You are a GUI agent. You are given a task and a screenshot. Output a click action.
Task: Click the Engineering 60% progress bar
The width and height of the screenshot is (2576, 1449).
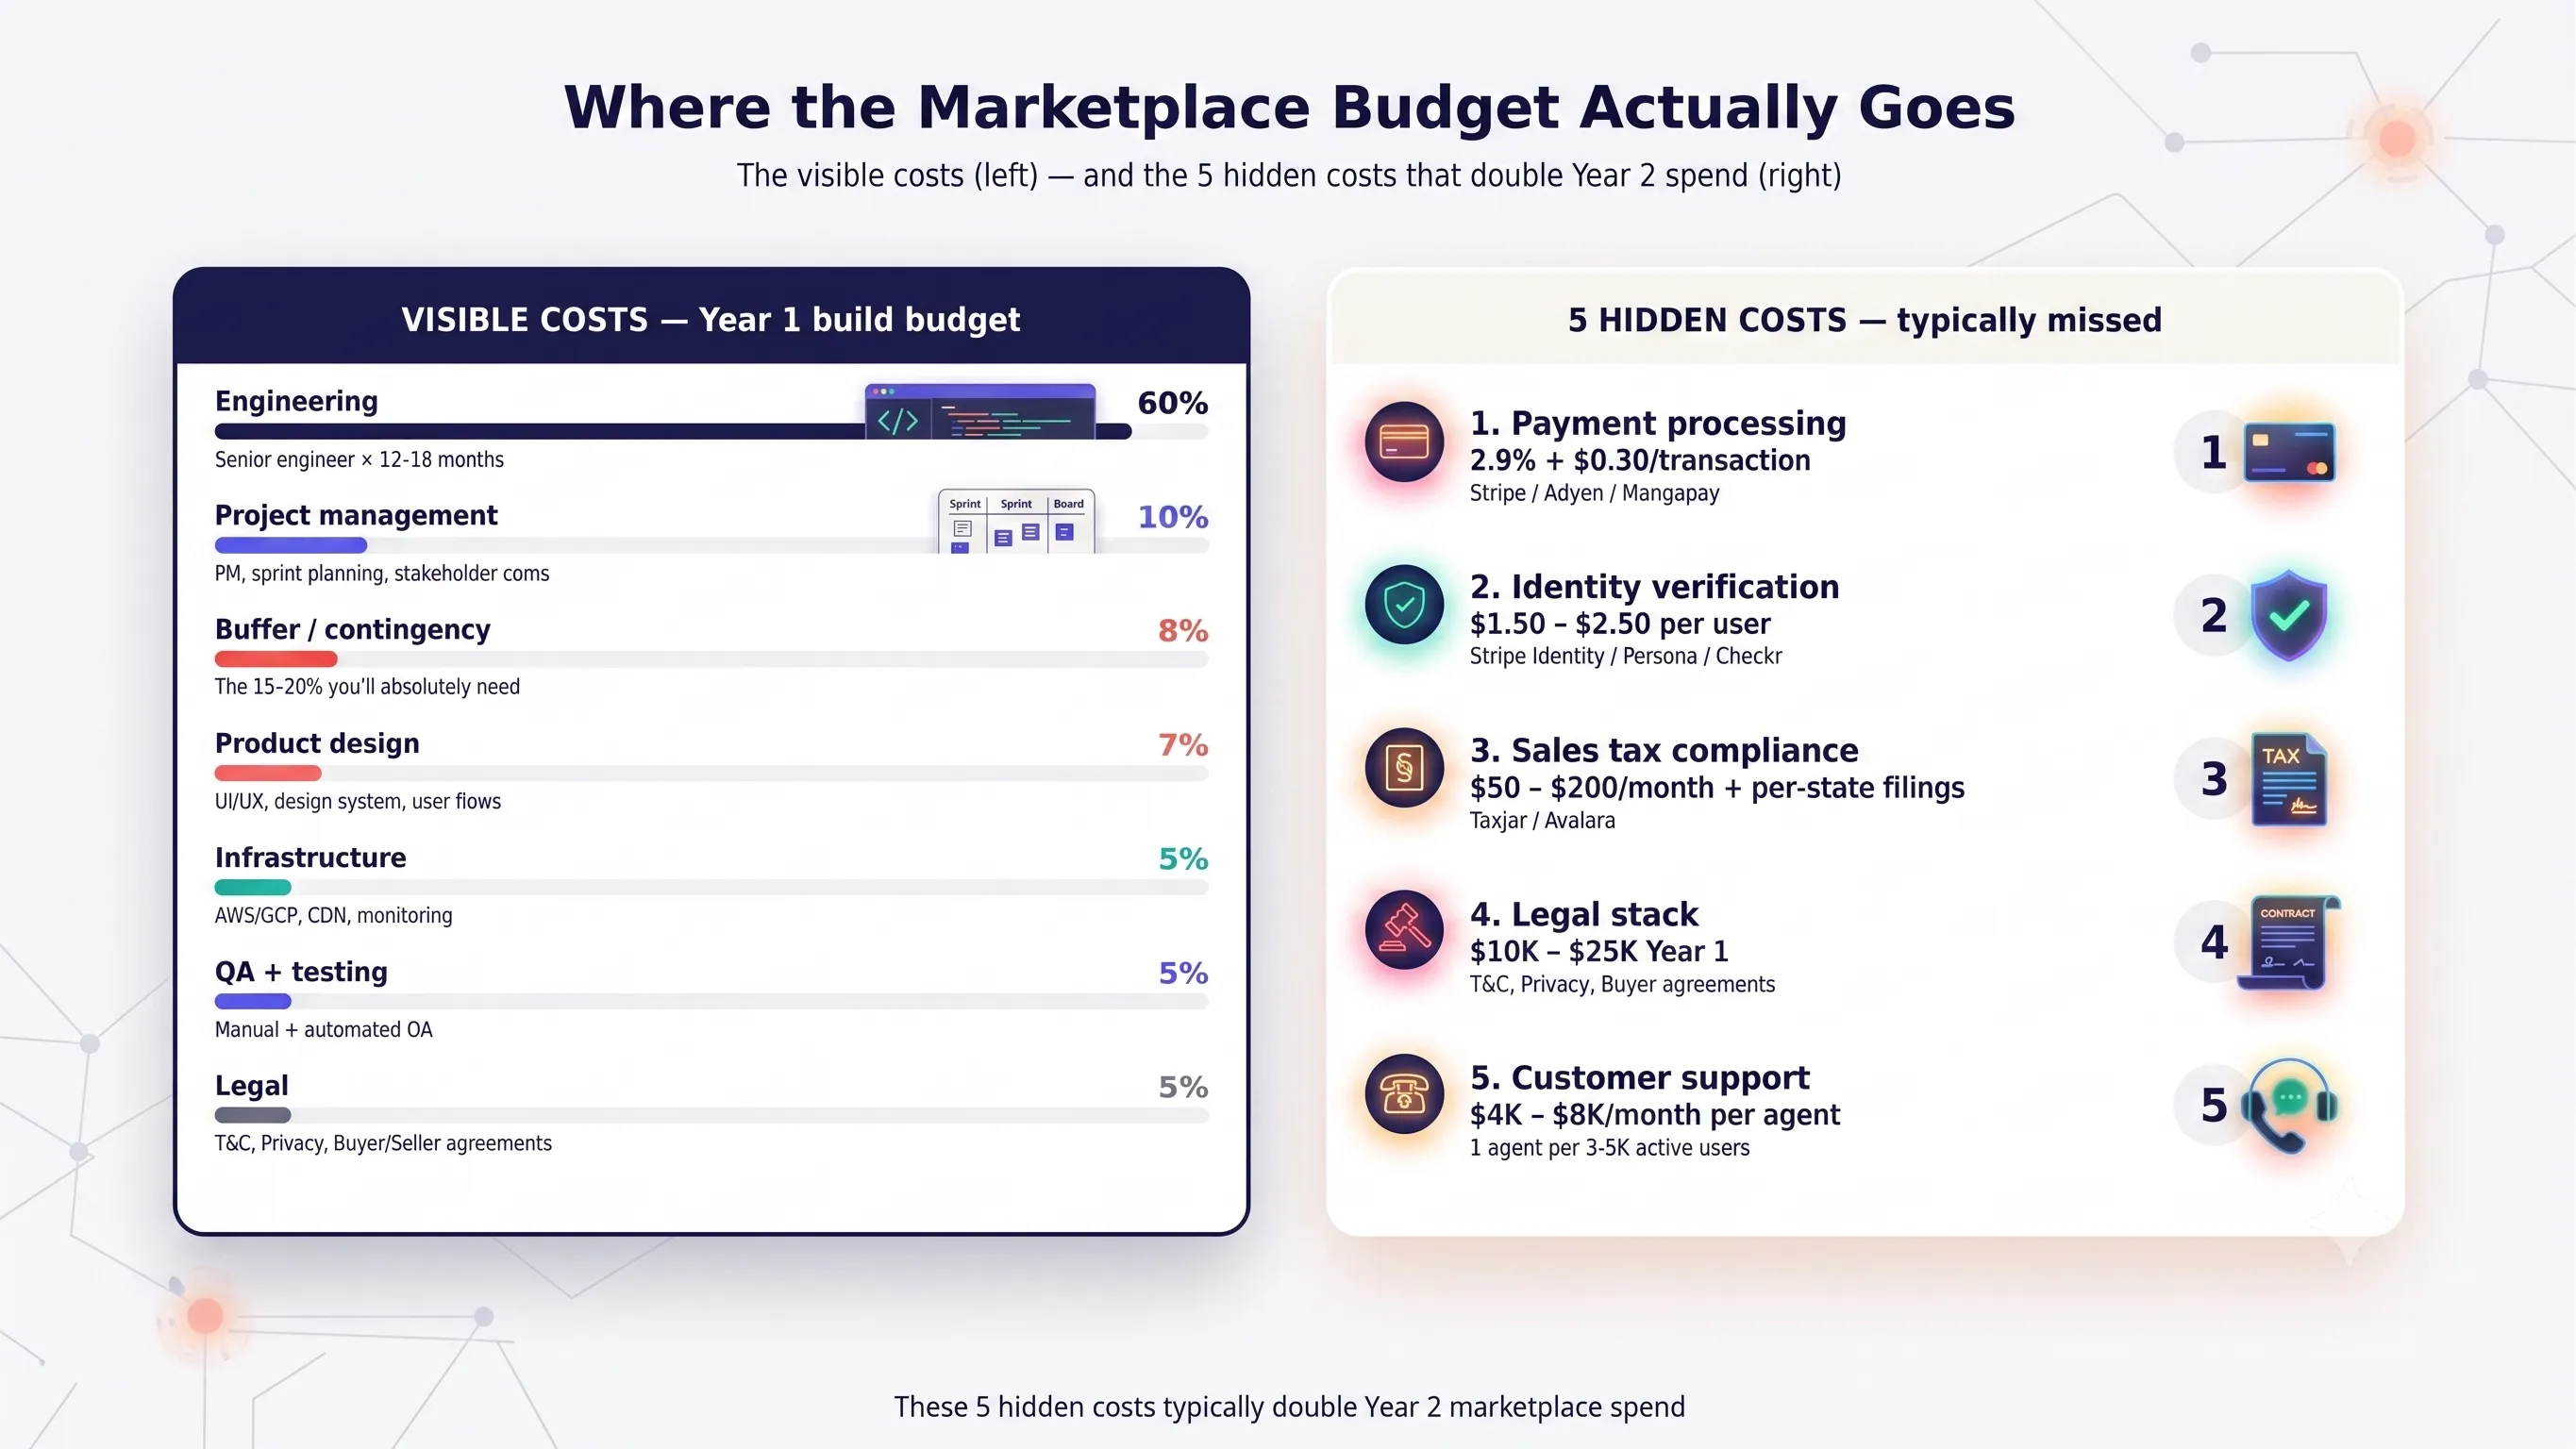[x=711, y=432]
